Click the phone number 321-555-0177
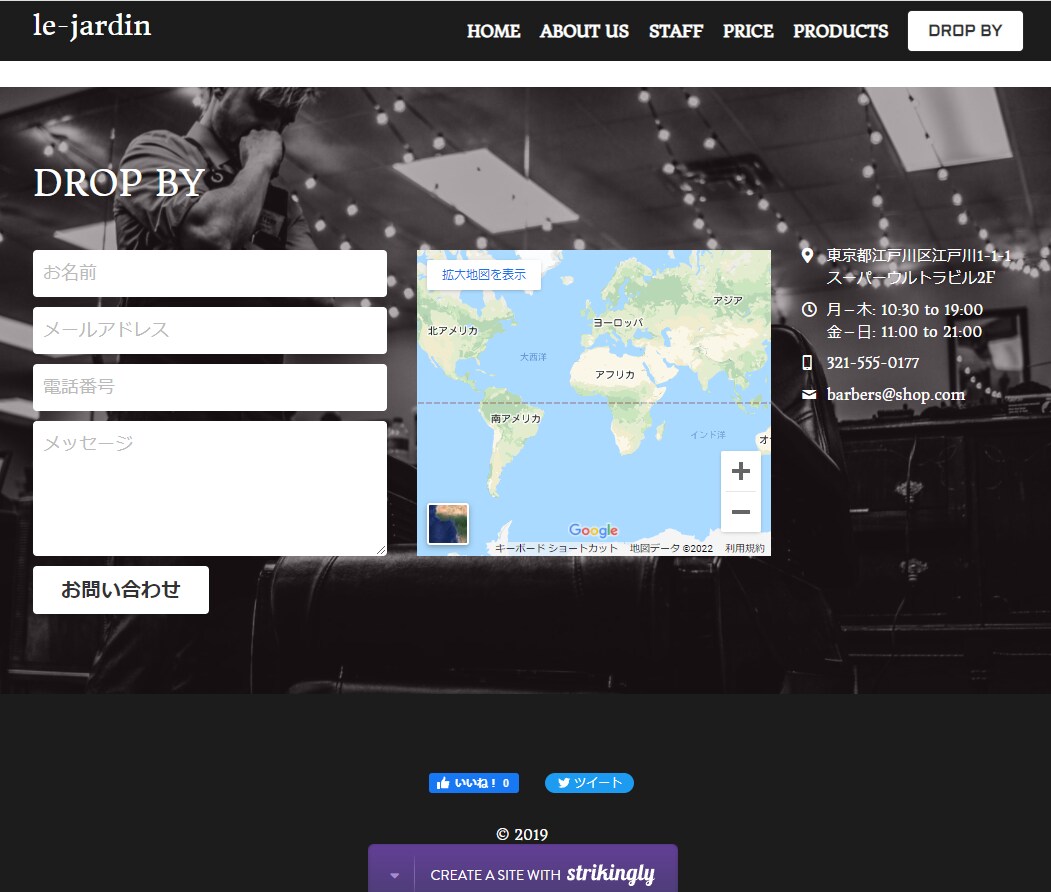The height and width of the screenshot is (892, 1051). tap(873, 363)
